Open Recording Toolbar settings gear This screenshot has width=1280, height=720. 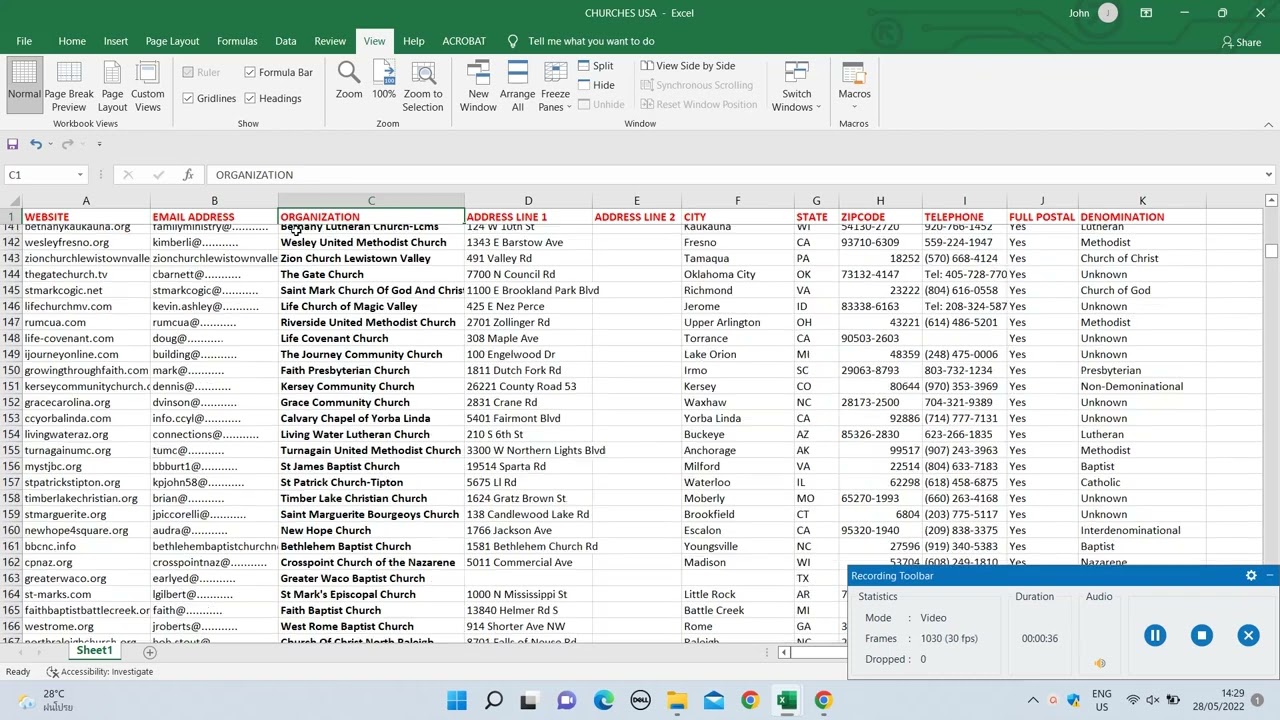(x=1251, y=576)
